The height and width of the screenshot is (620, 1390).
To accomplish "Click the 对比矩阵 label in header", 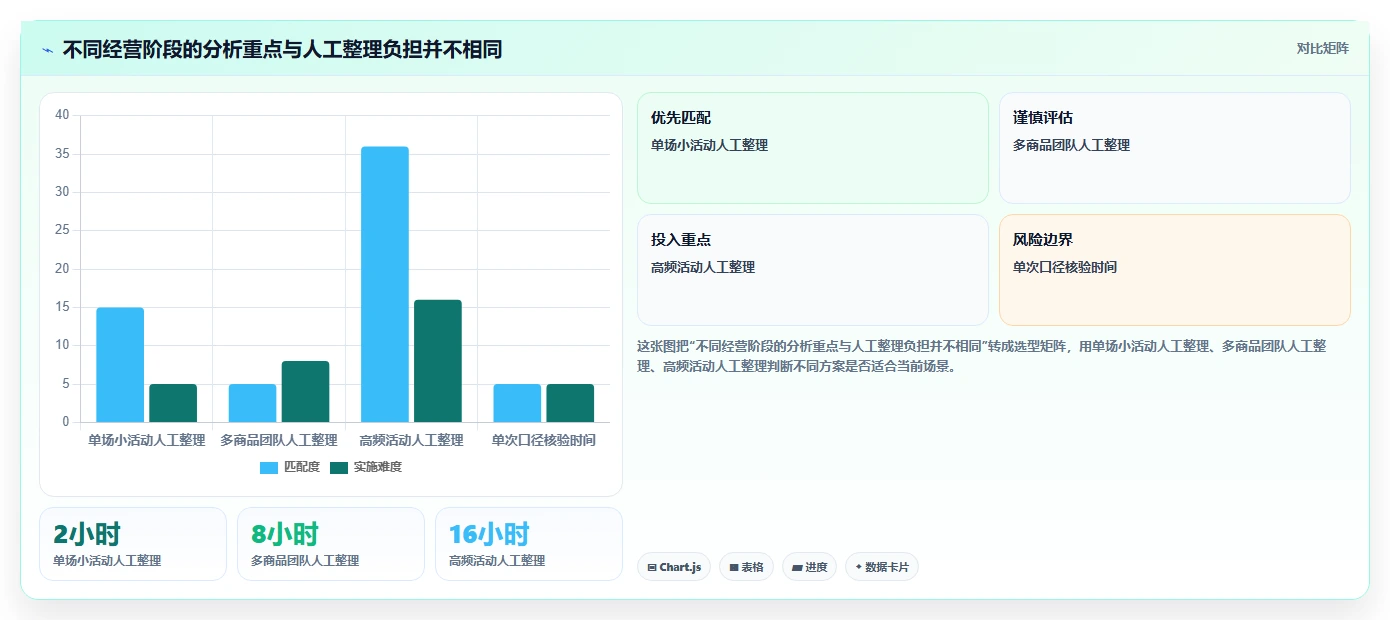I will [x=1322, y=48].
